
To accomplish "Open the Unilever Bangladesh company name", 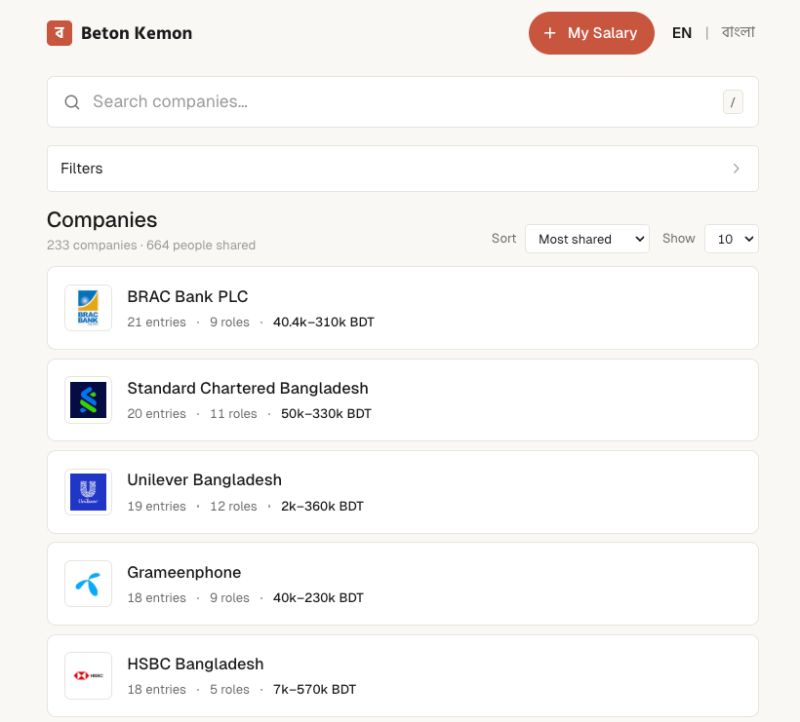I will [x=204, y=480].
